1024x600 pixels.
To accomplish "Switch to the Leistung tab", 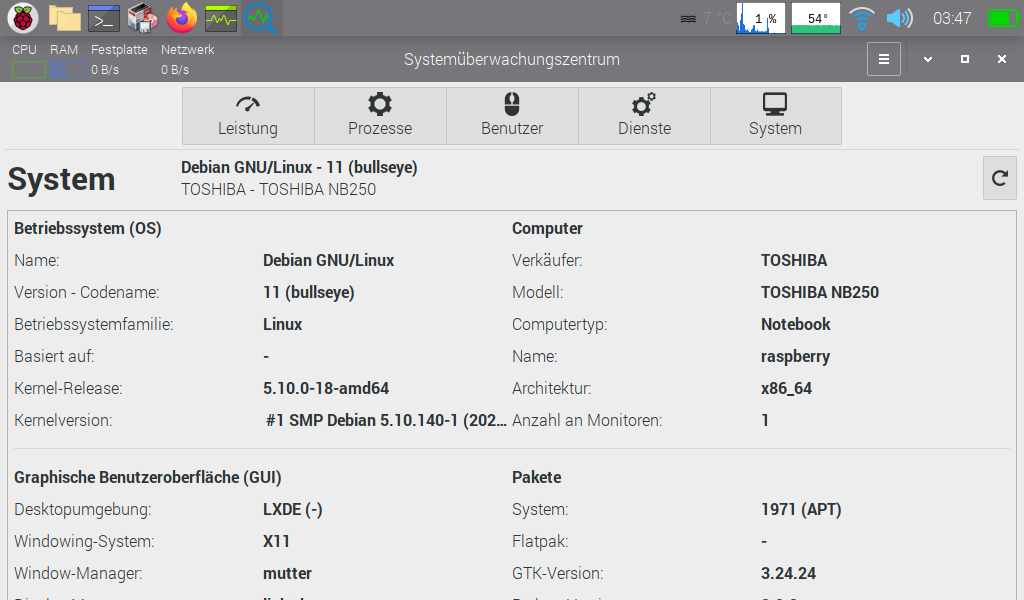I will click(x=248, y=116).
